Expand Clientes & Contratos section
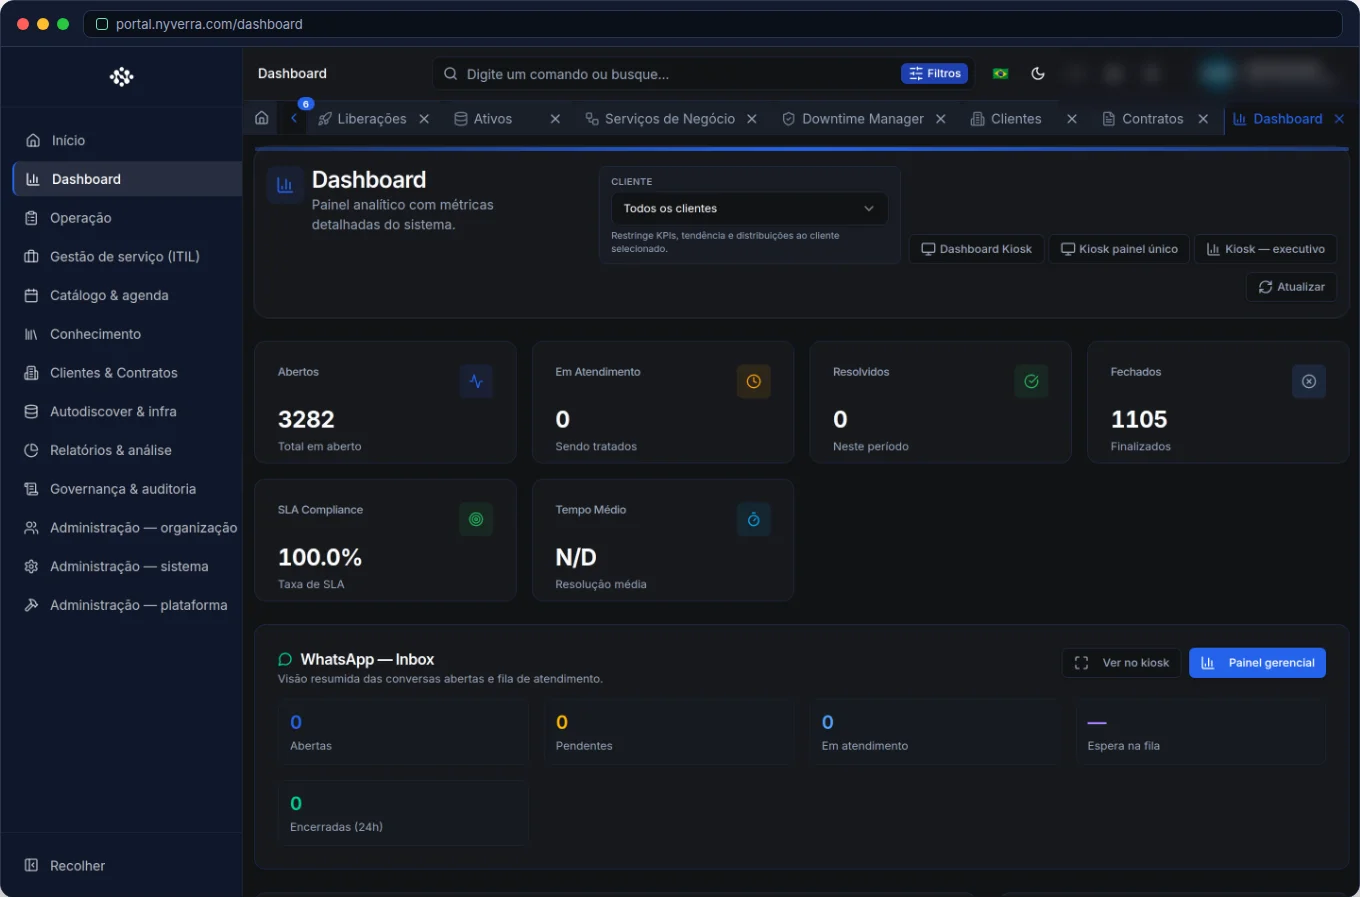1360x898 pixels. point(127,373)
